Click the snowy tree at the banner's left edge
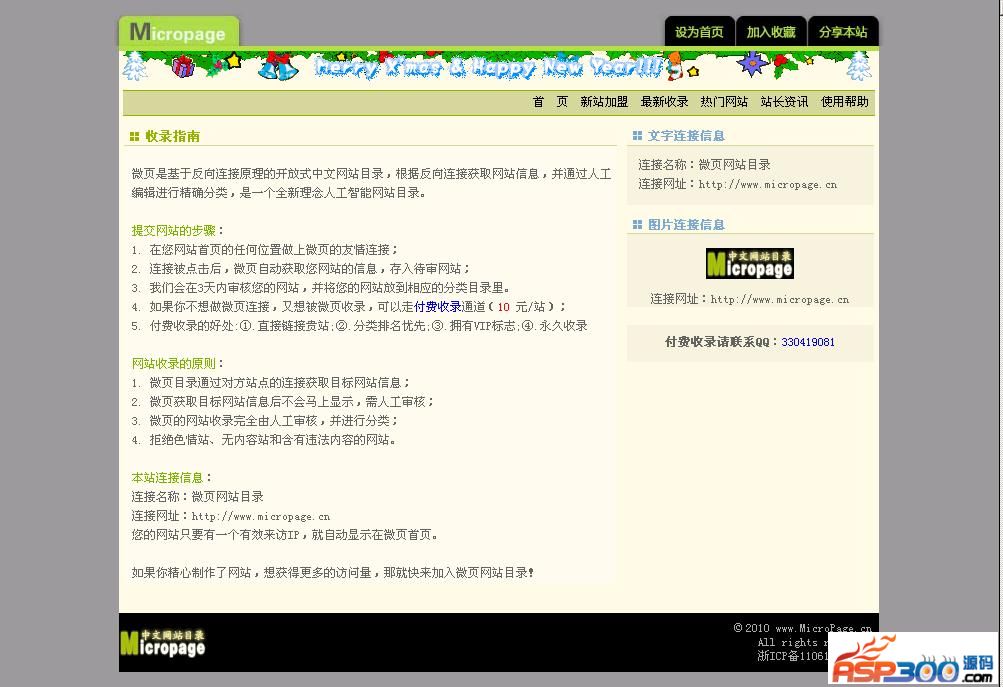 click(x=134, y=68)
